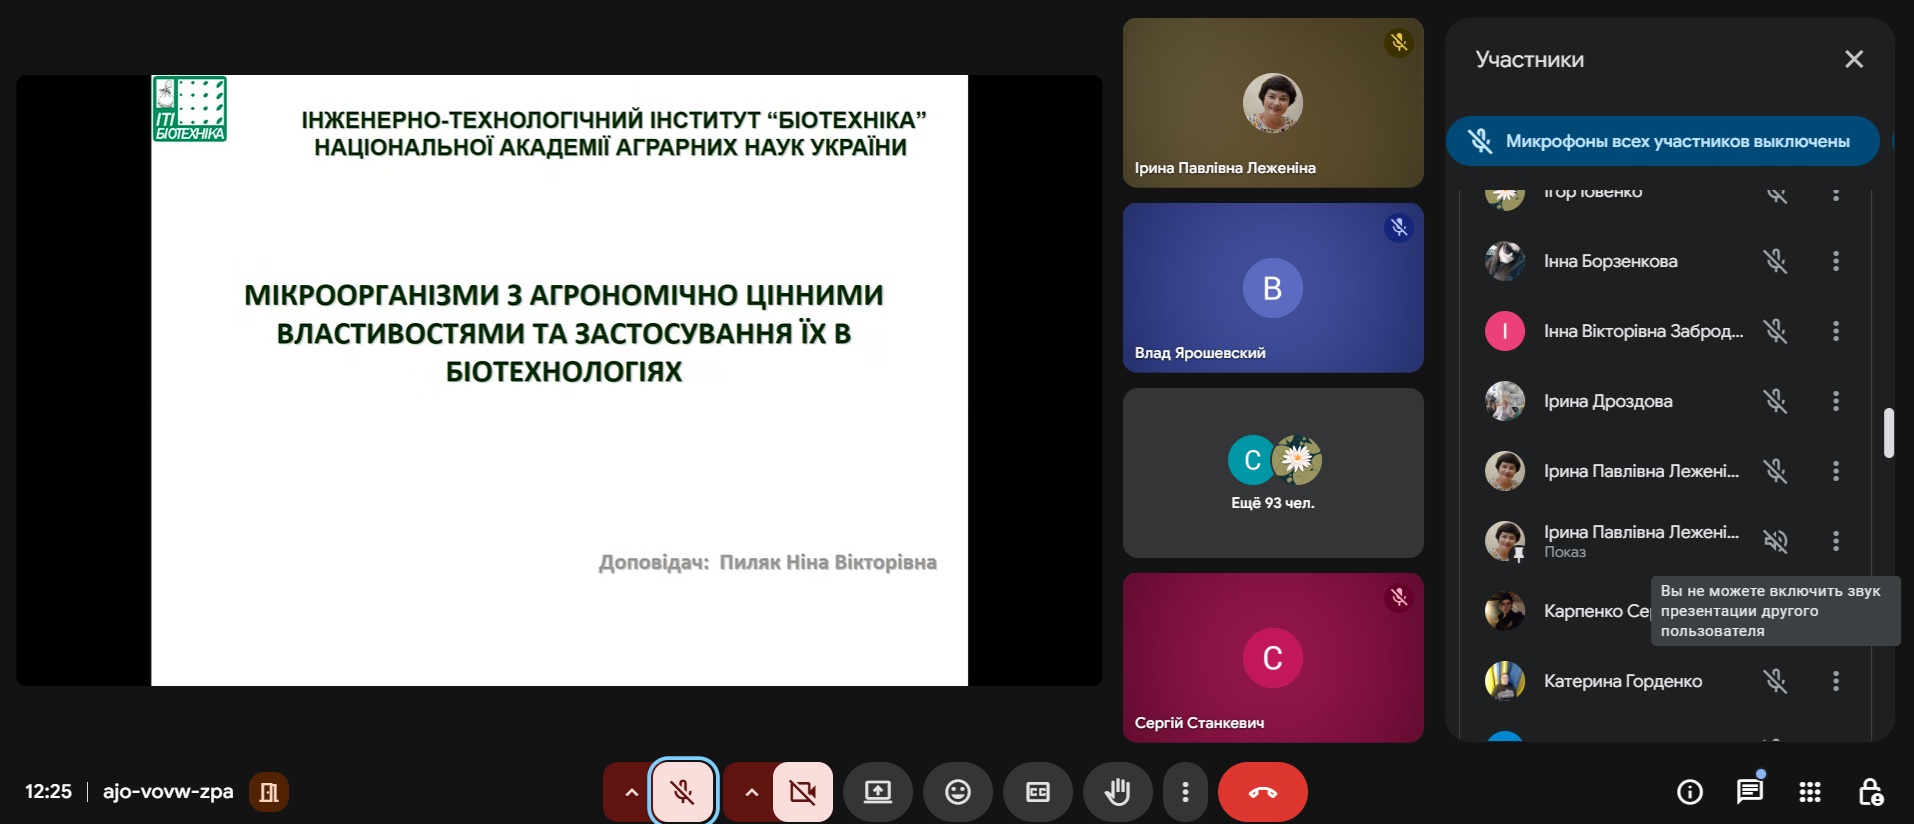Click the 'Ещё 93 чел.' participants tile
Image resolution: width=1914 pixels, height=824 pixels.
pyautogui.click(x=1272, y=473)
